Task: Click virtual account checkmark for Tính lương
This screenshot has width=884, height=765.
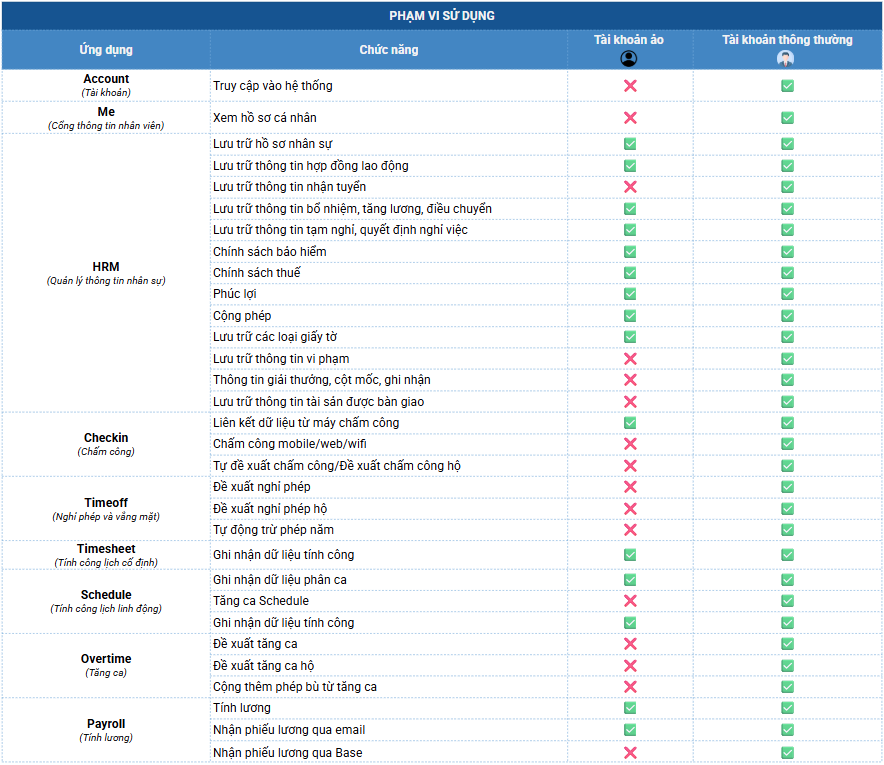Action: coord(630,707)
